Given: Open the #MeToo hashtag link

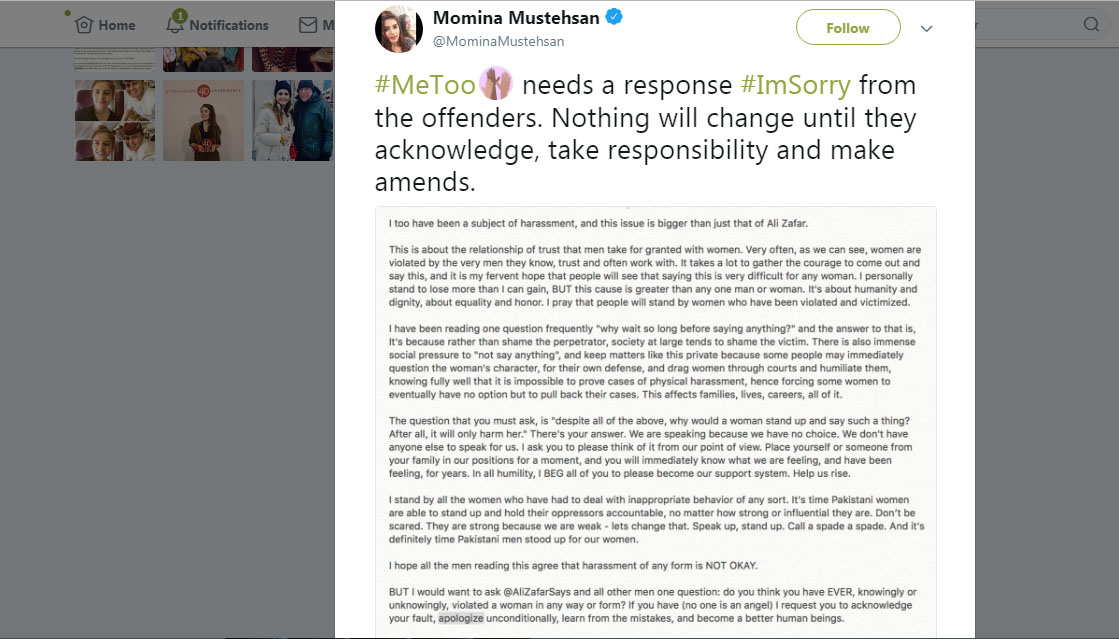Looking at the screenshot, I should (x=425, y=85).
